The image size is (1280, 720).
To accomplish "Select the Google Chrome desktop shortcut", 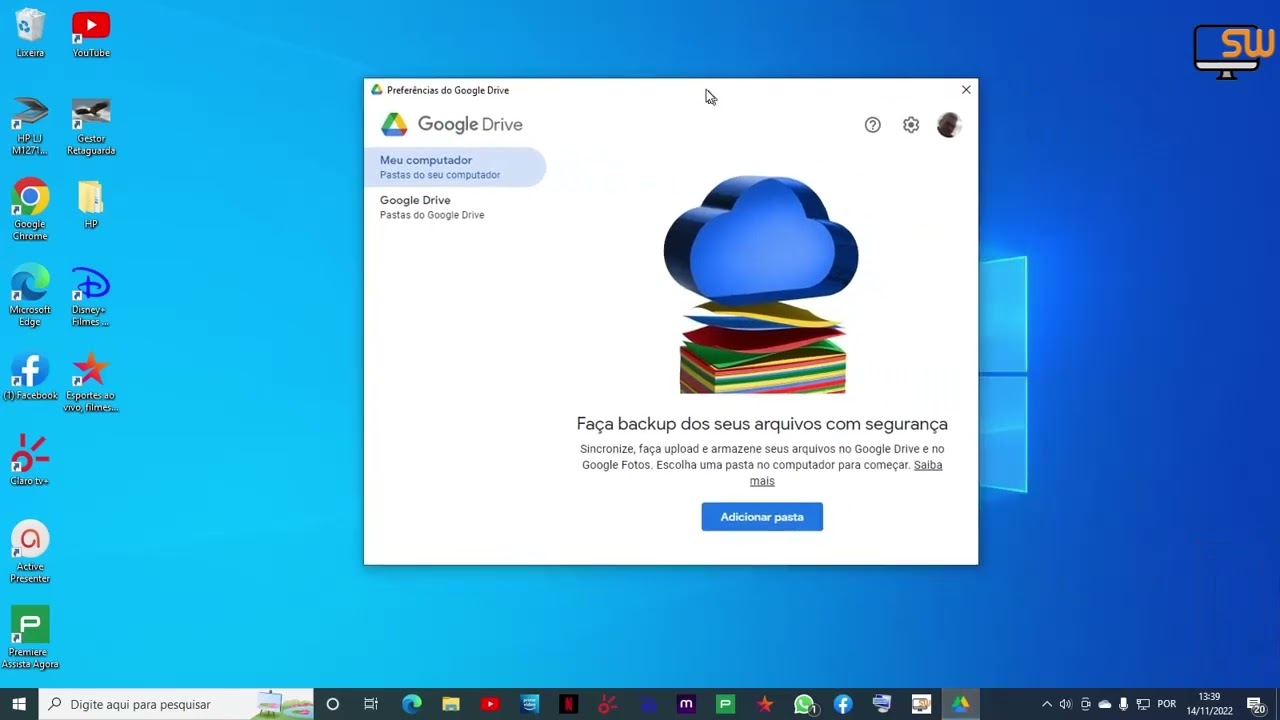I will point(30,210).
